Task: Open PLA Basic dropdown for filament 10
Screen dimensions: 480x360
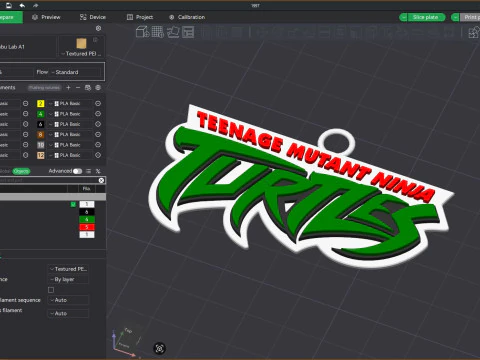Action: click(70, 145)
